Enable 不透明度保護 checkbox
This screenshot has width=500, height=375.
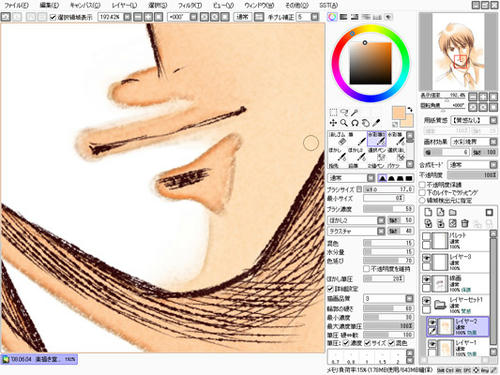(423, 184)
